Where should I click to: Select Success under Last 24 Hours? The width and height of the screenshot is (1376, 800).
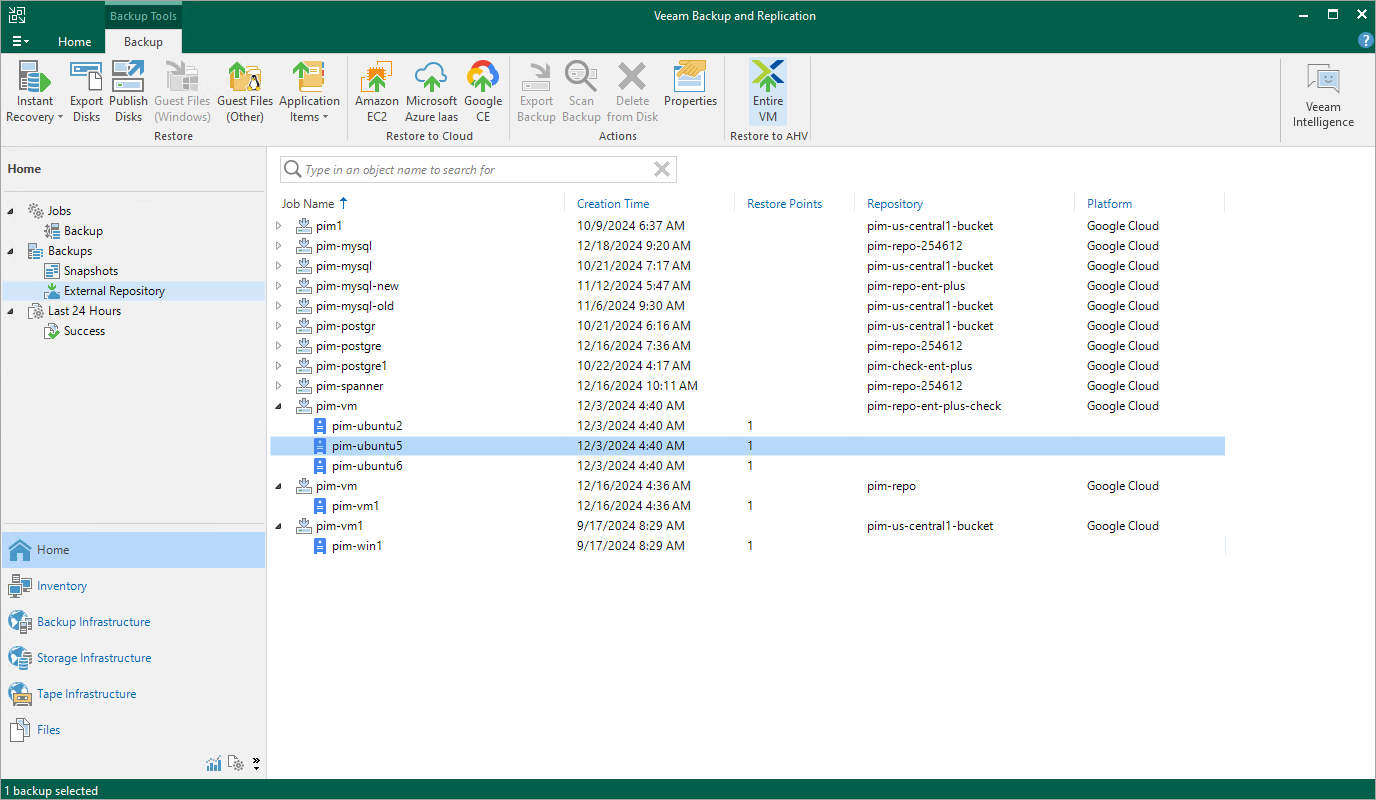[84, 331]
